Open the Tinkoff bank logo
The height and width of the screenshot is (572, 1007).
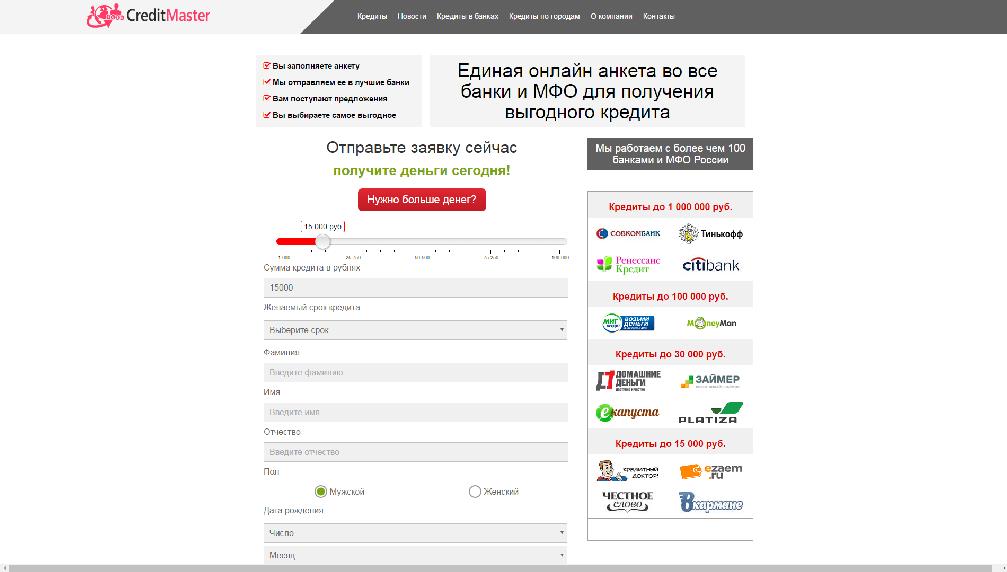(710, 234)
